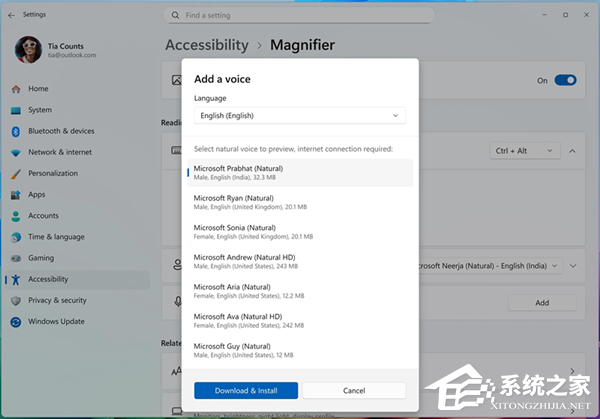Turn off the Magnifier toggle
The height and width of the screenshot is (419, 600).
(x=565, y=80)
